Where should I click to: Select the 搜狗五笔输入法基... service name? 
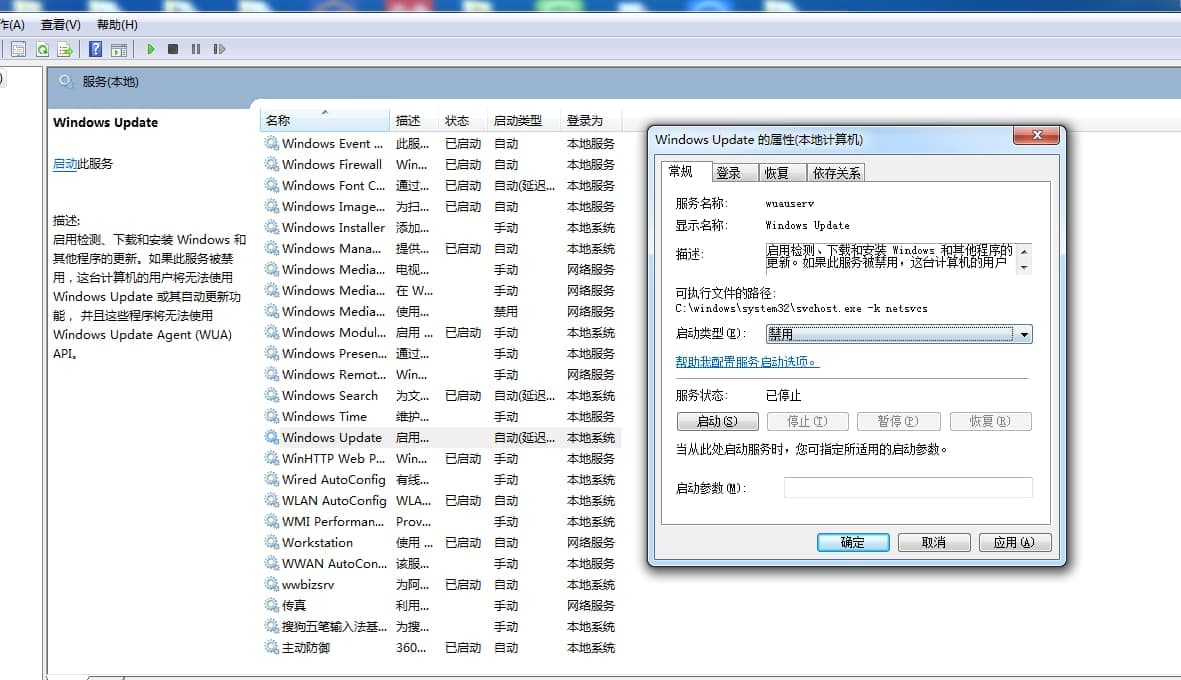tap(334, 627)
